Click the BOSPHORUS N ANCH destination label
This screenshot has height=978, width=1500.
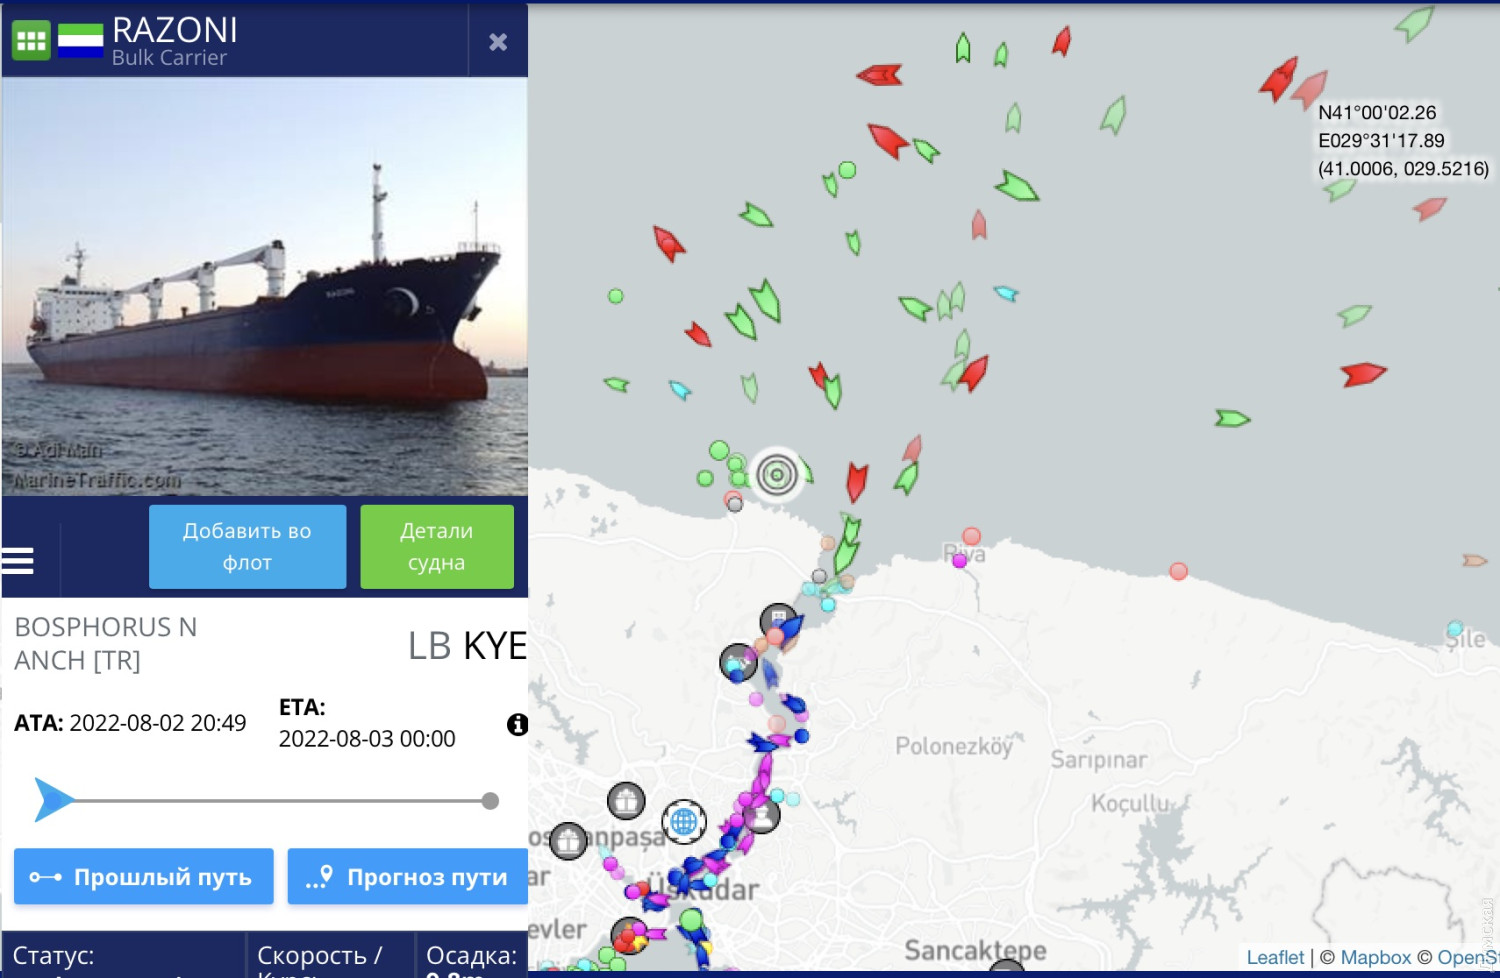pyautogui.click(x=106, y=644)
